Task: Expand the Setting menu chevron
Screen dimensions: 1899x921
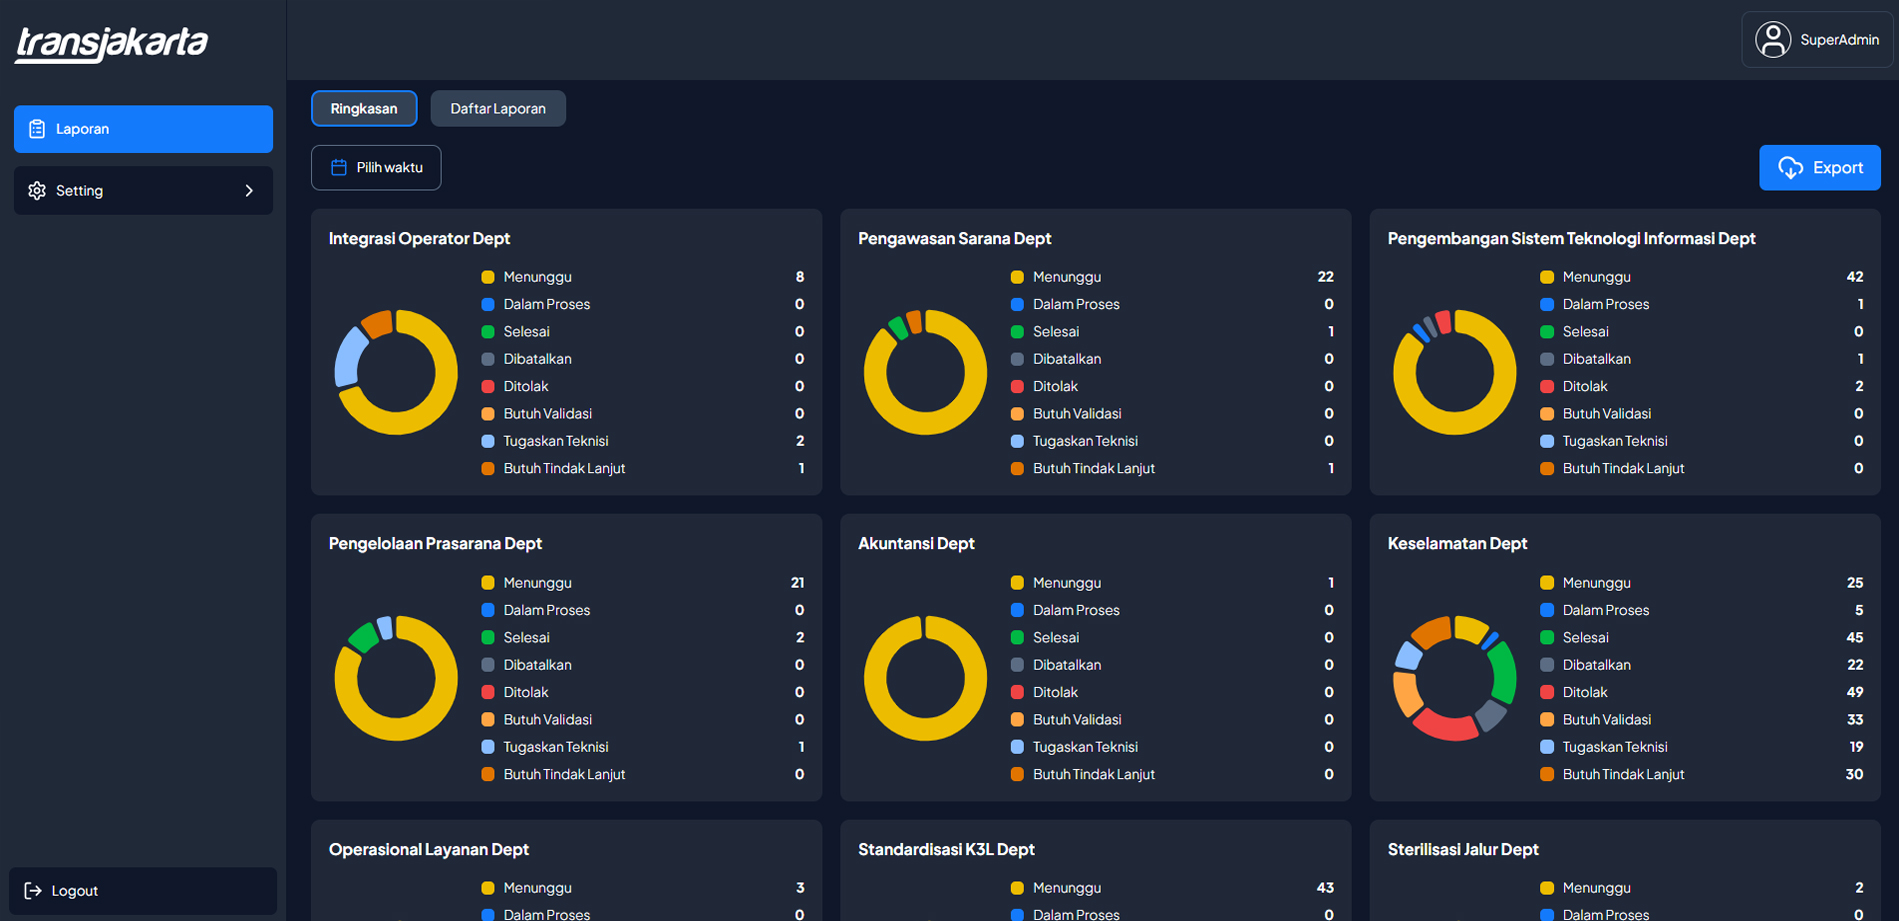Action: (x=249, y=191)
